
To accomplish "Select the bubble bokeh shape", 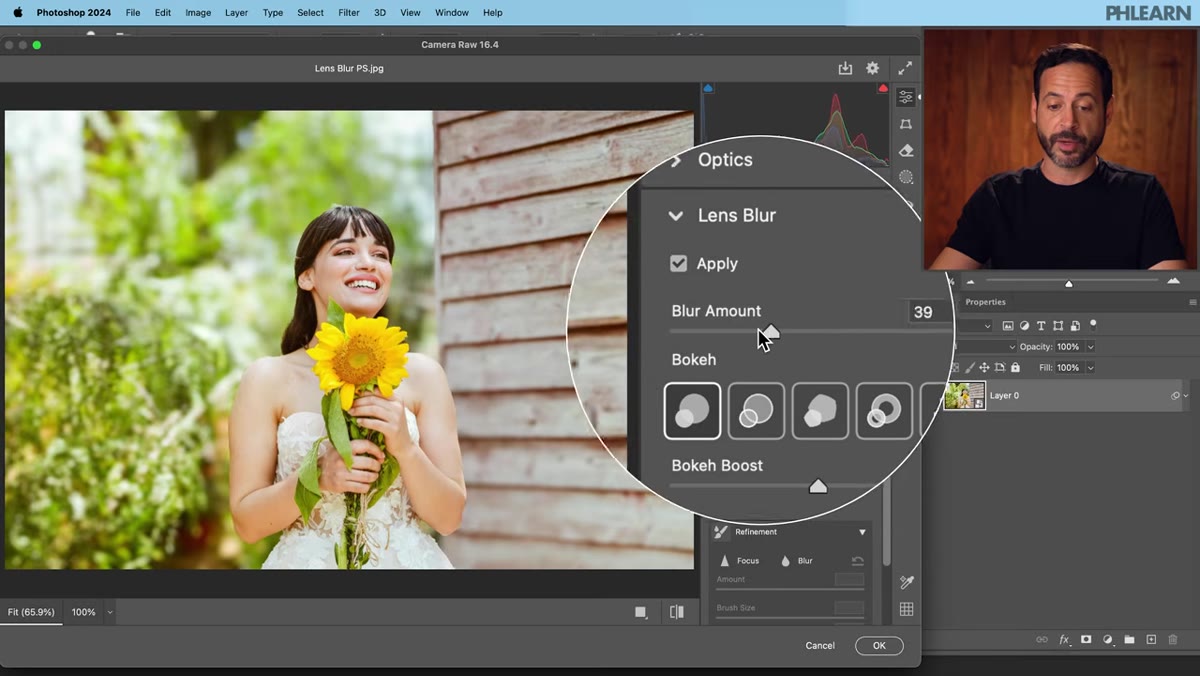I will (756, 411).
